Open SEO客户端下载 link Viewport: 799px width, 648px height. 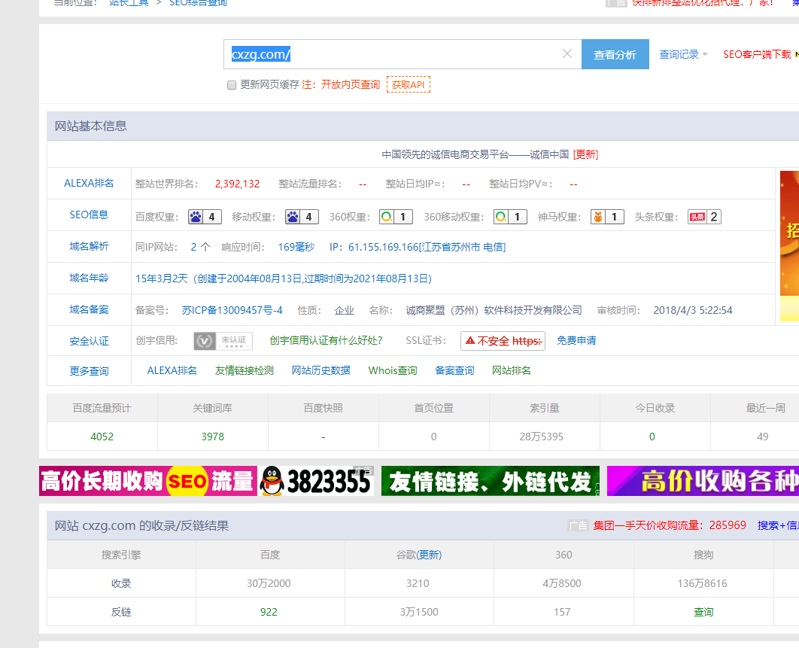tap(757, 55)
